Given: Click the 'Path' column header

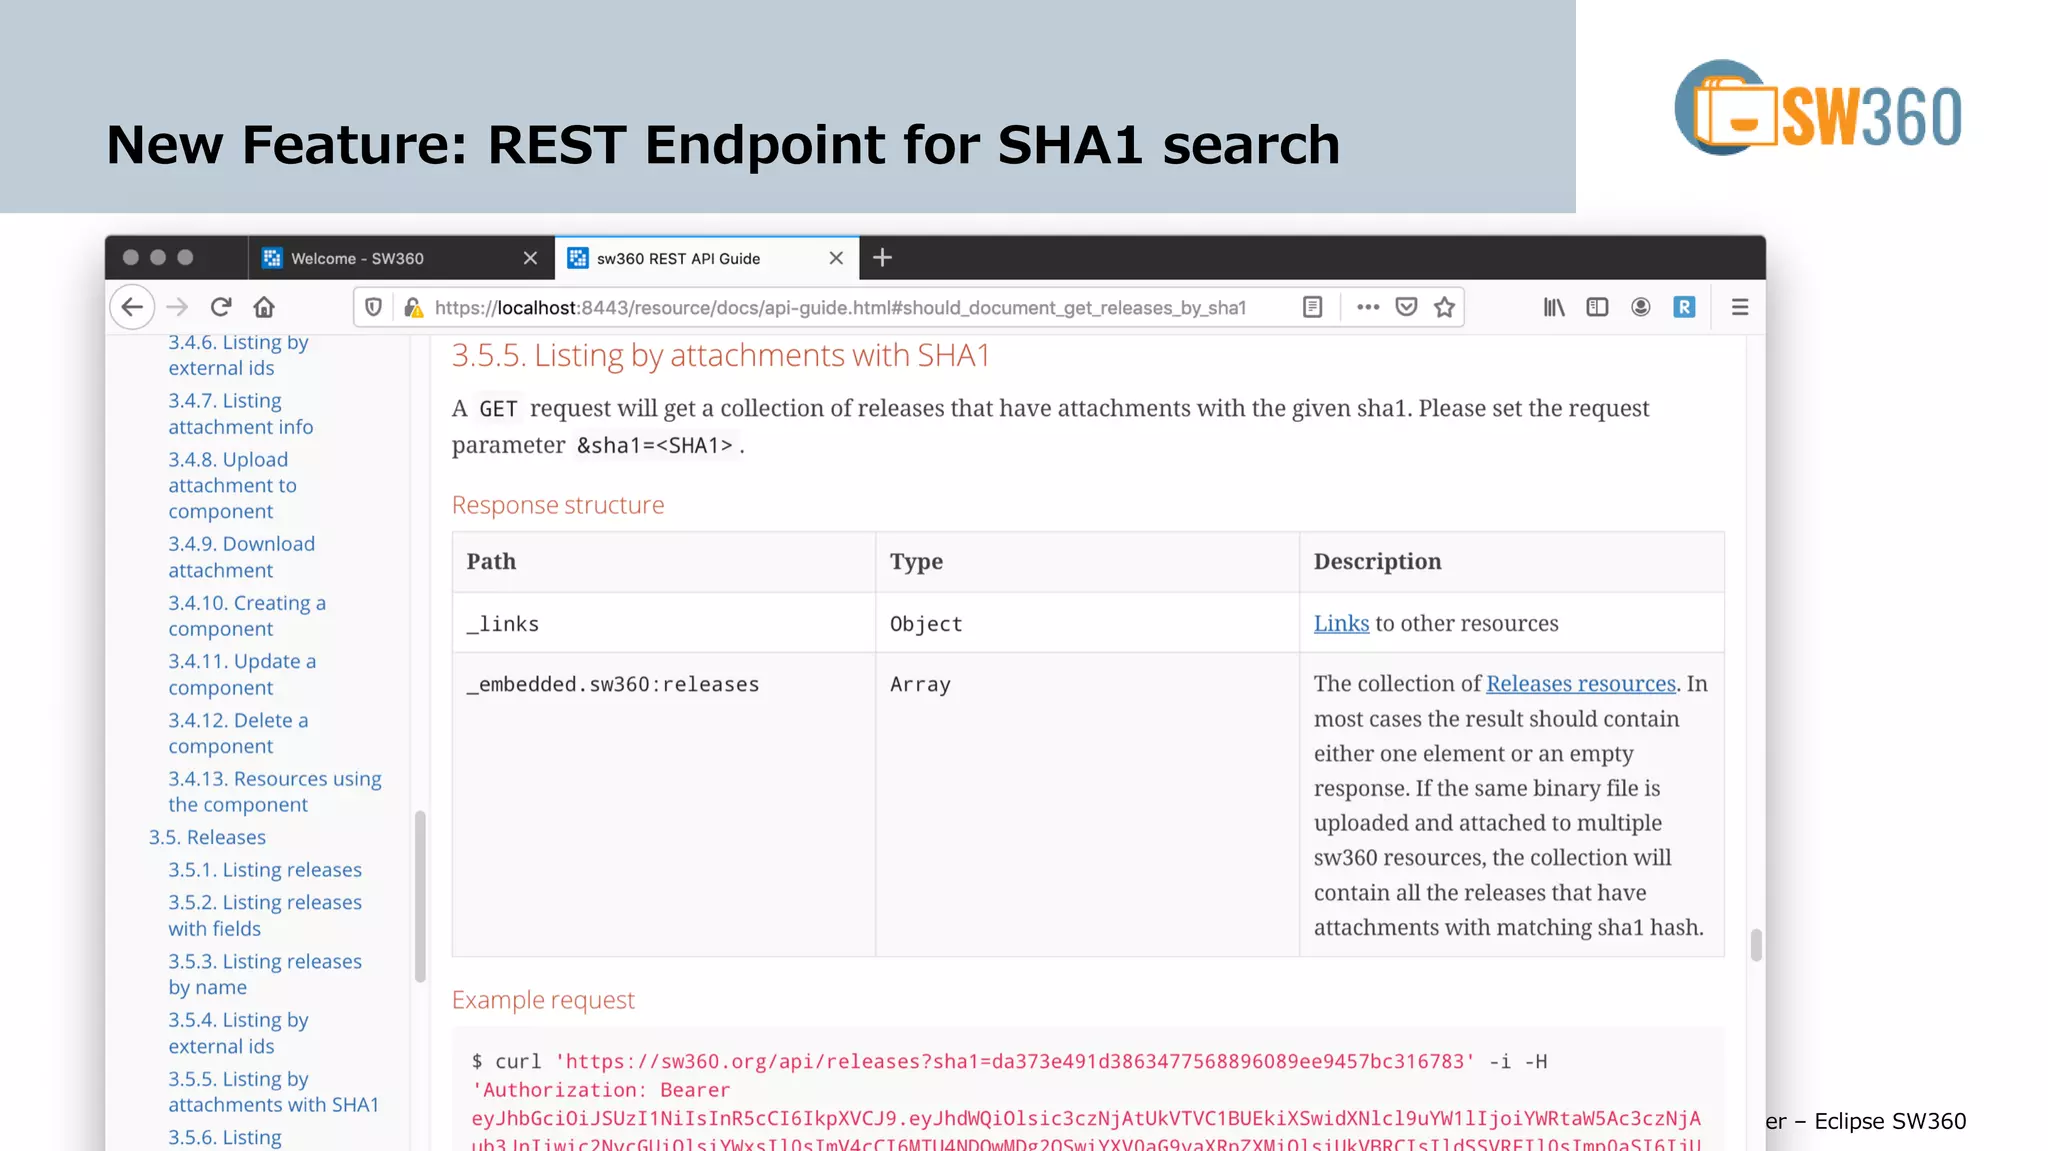Looking at the screenshot, I should [x=664, y=562].
